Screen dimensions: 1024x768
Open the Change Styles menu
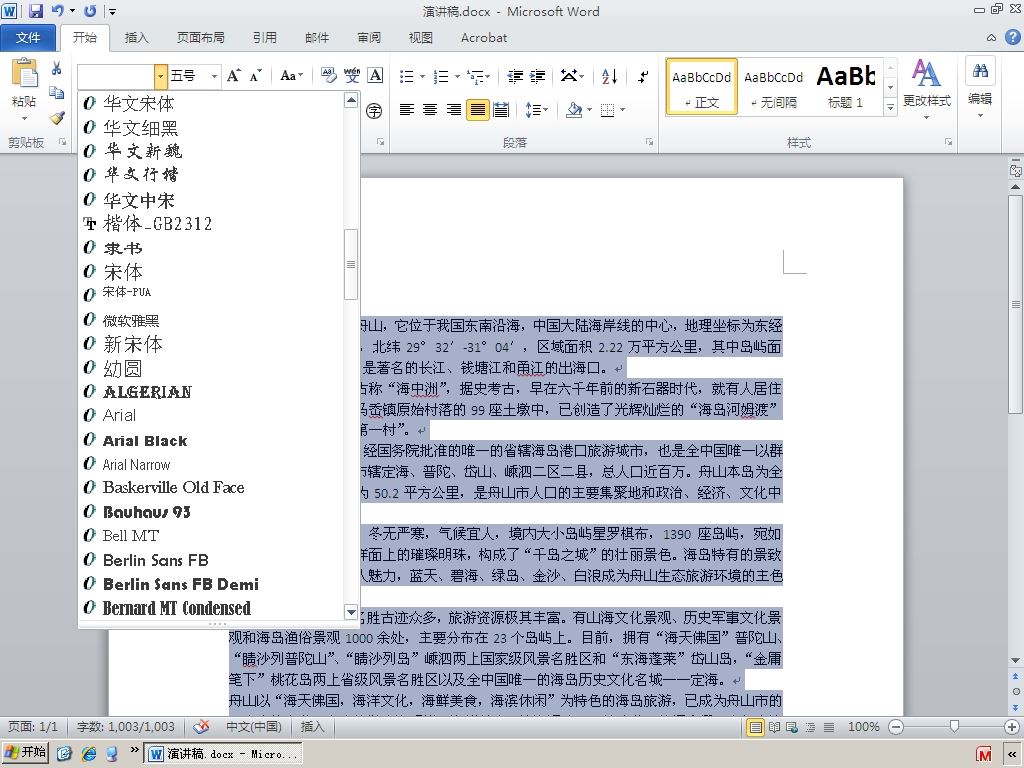click(927, 90)
